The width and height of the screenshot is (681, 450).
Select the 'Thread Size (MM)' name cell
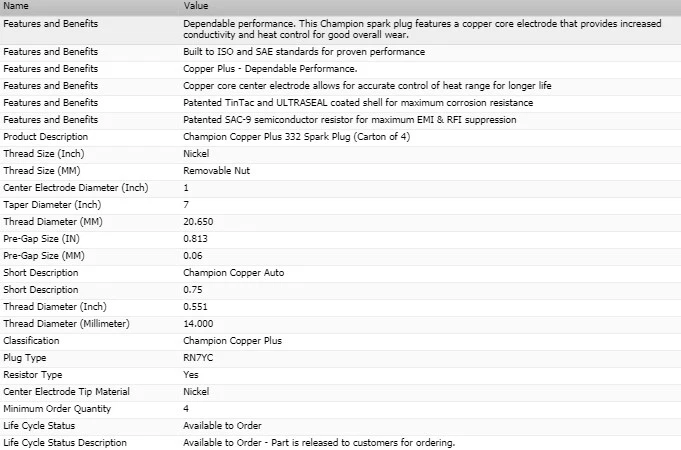pyautogui.click(x=42, y=171)
